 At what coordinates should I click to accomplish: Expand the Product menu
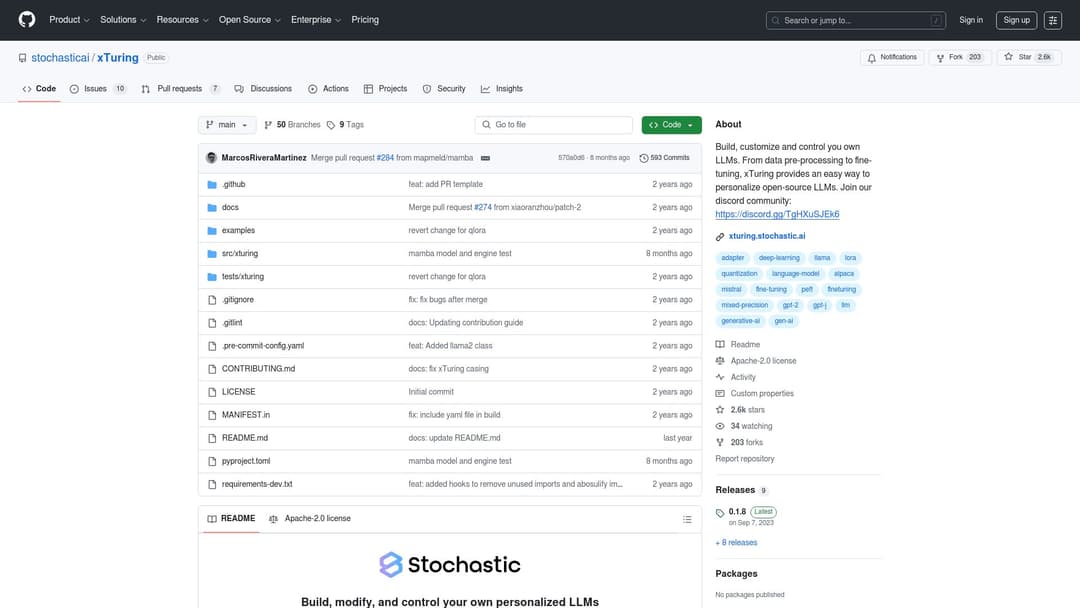click(69, 20)
